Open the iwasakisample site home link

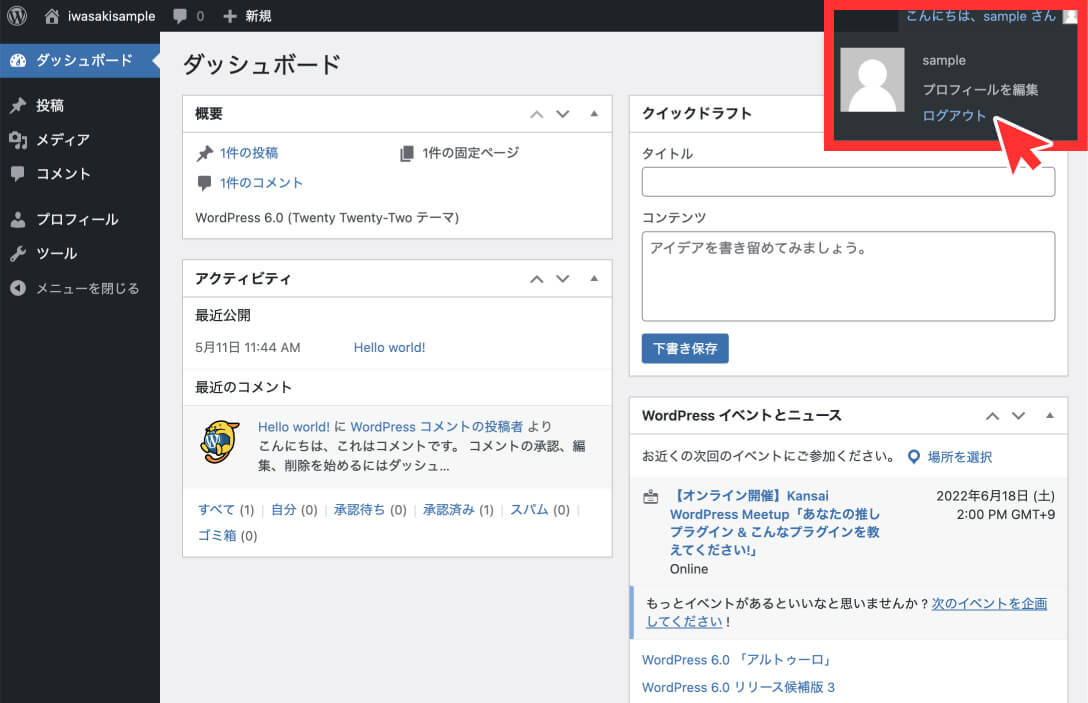click(99, 16)
